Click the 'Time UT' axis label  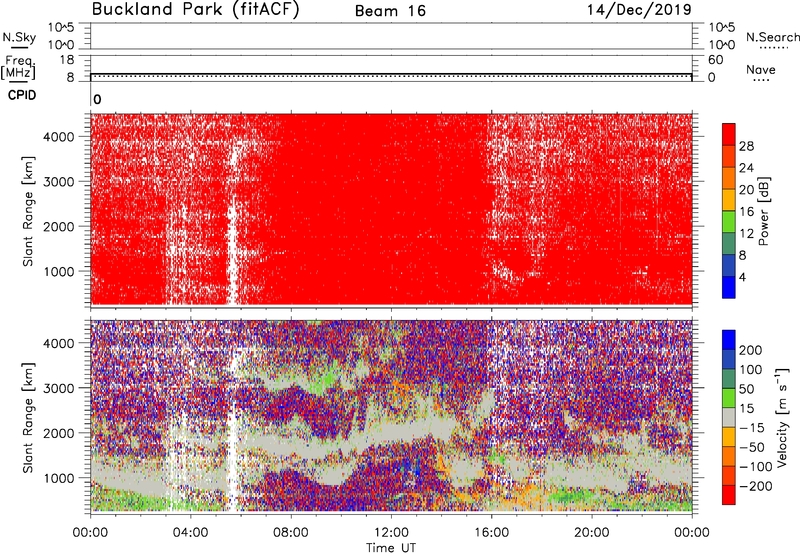tap(391, 548)
